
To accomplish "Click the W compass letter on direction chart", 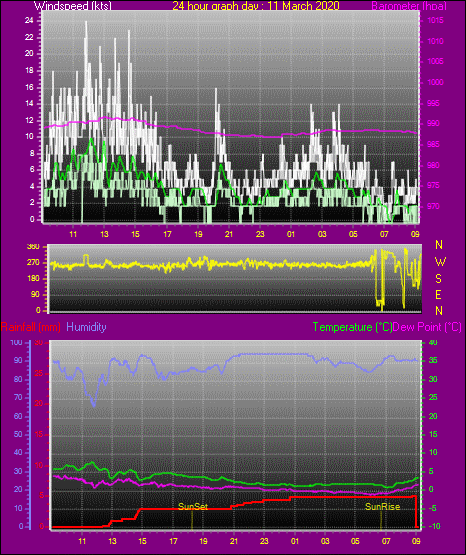I will point(440,262).
